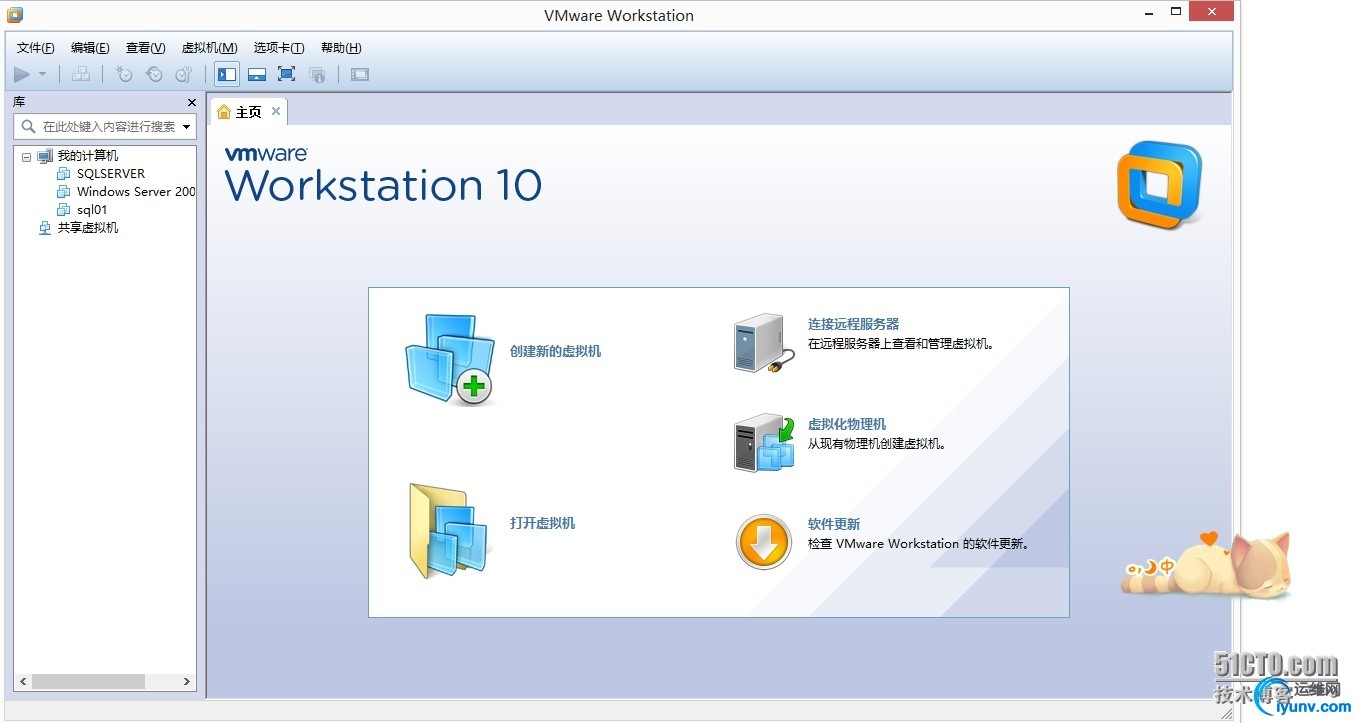Click the Take Snapshot toolbar icon

coord(124,74)
